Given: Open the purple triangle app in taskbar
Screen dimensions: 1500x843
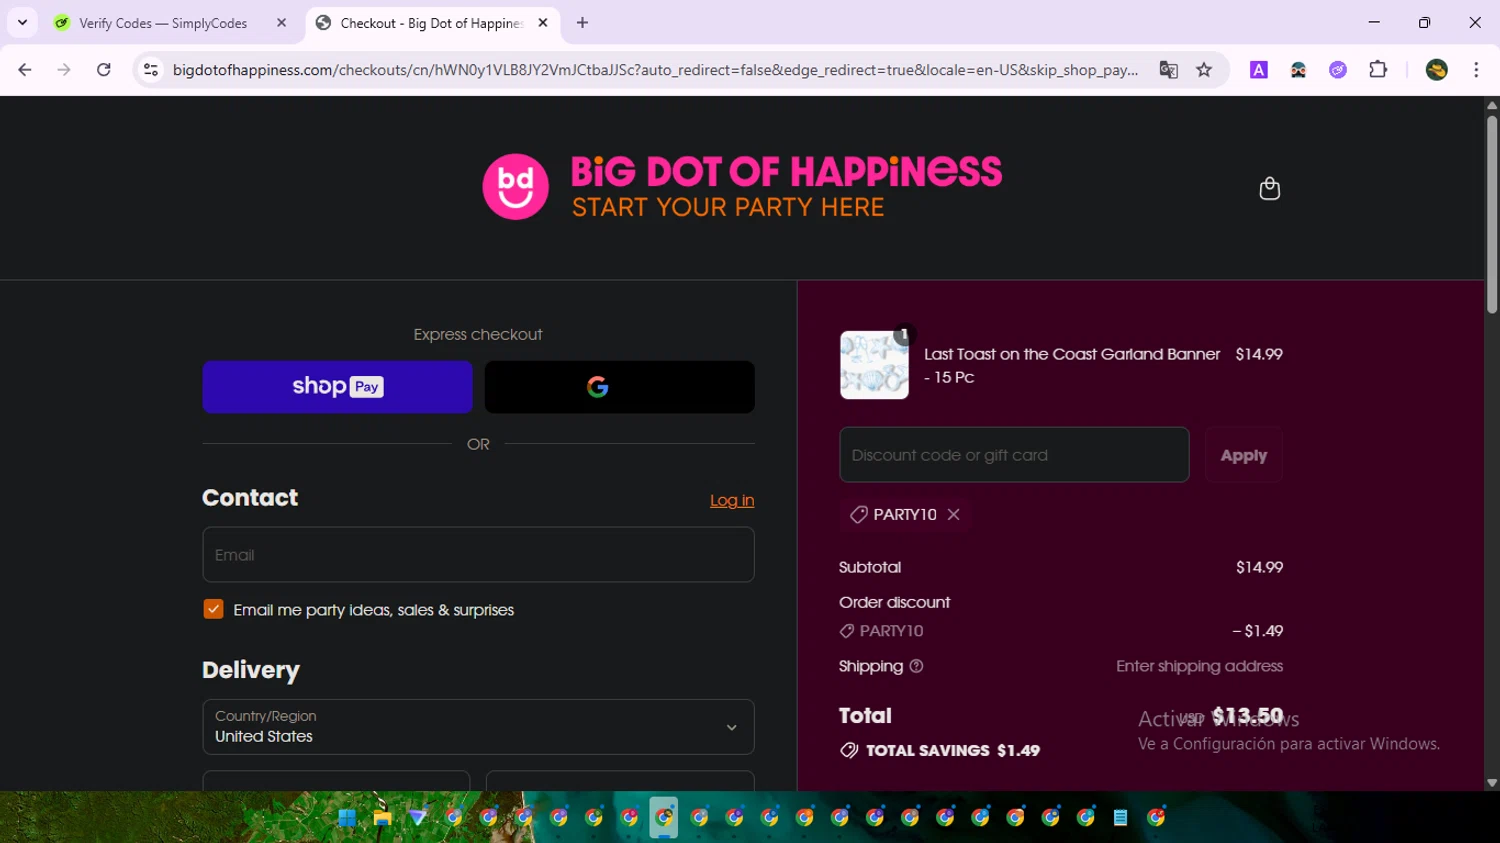Looking at the screenshot, I should click(418, 818).
